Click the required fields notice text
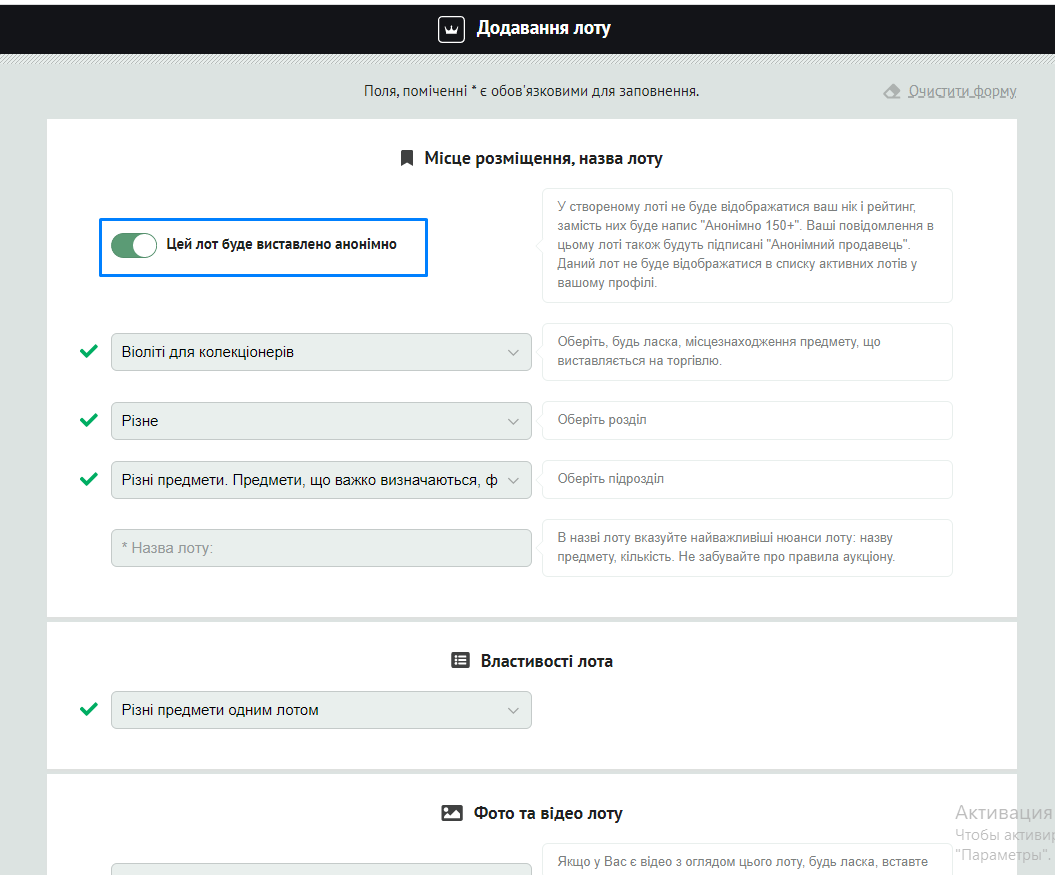The image size is (1055, 875). [x=532, y=91]
